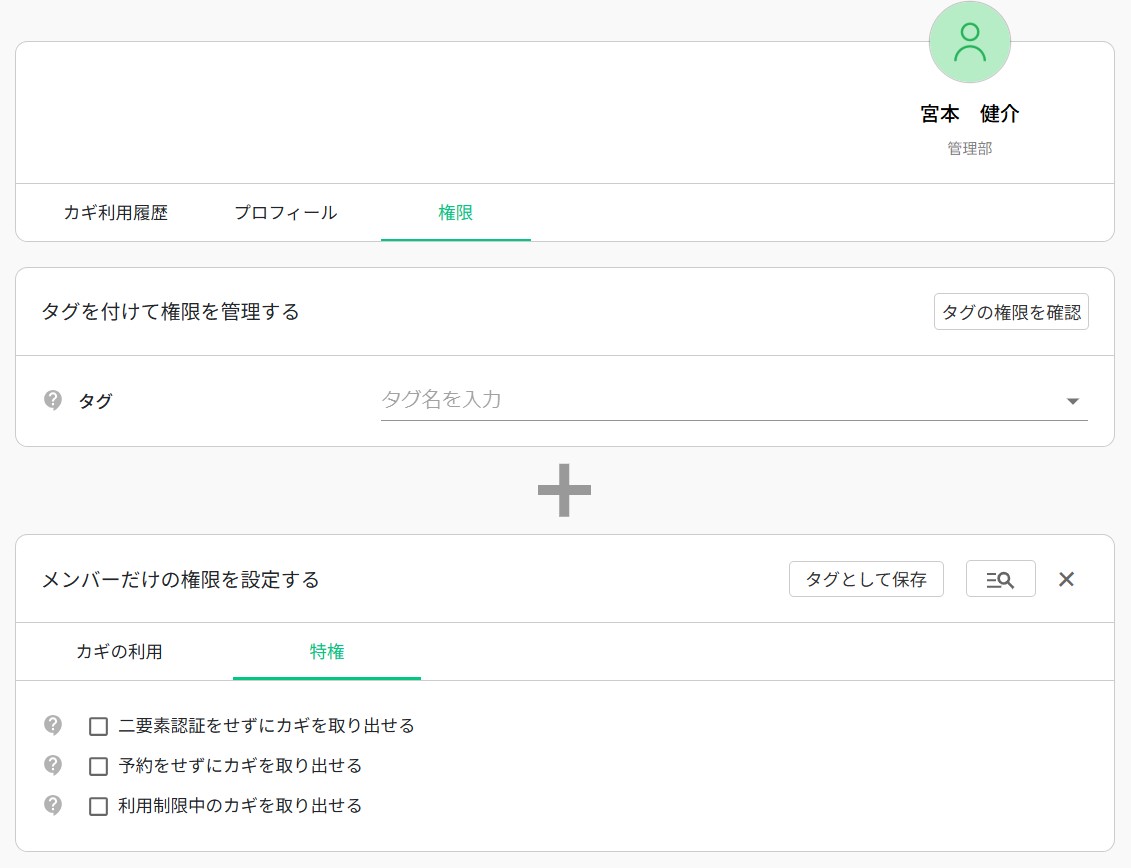Select the 特権 tab
Viewport: 1131px width, 868px height.
coord(327,652)
